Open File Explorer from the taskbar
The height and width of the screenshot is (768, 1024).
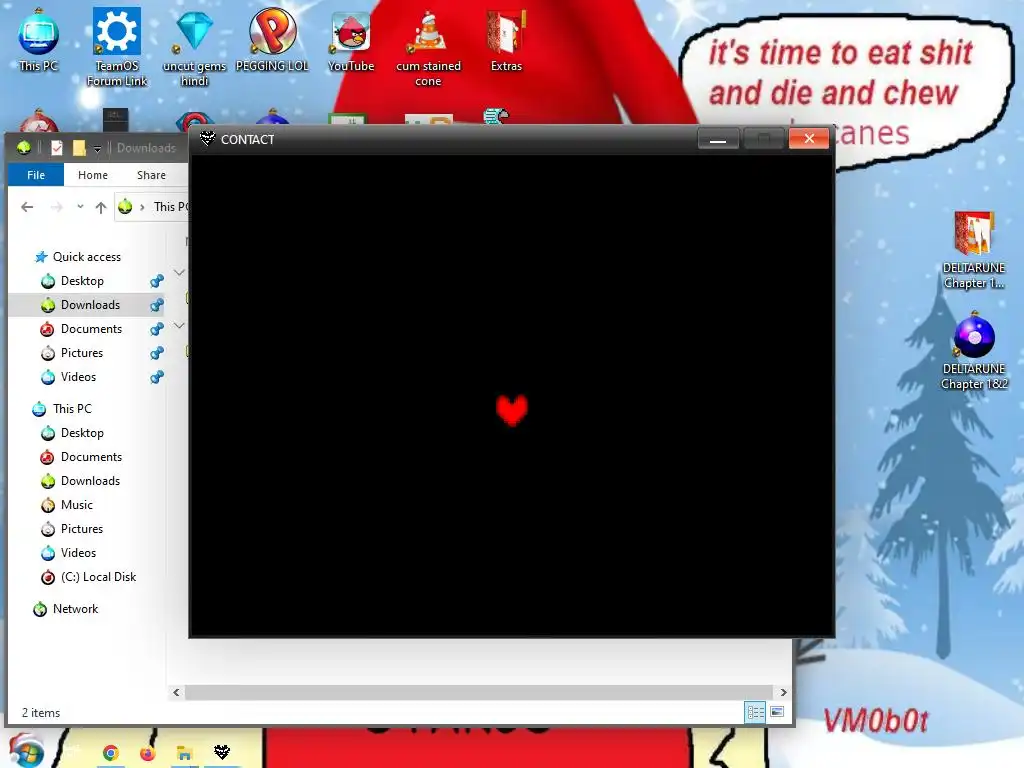(x=184, y=753)
